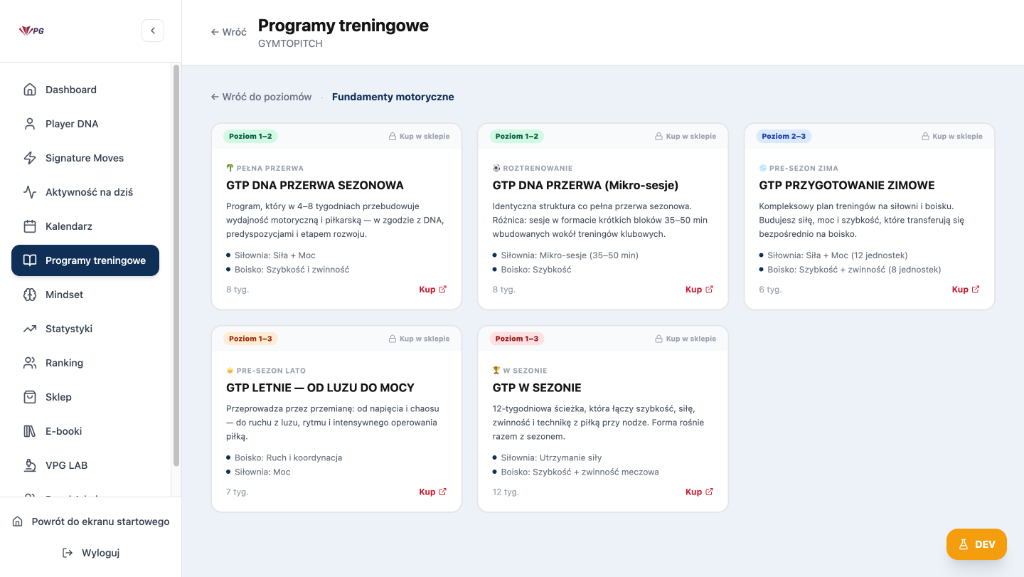Click Programy treningowe book icon
This screenshot has height=577, width=1024.
coord(29,260)
